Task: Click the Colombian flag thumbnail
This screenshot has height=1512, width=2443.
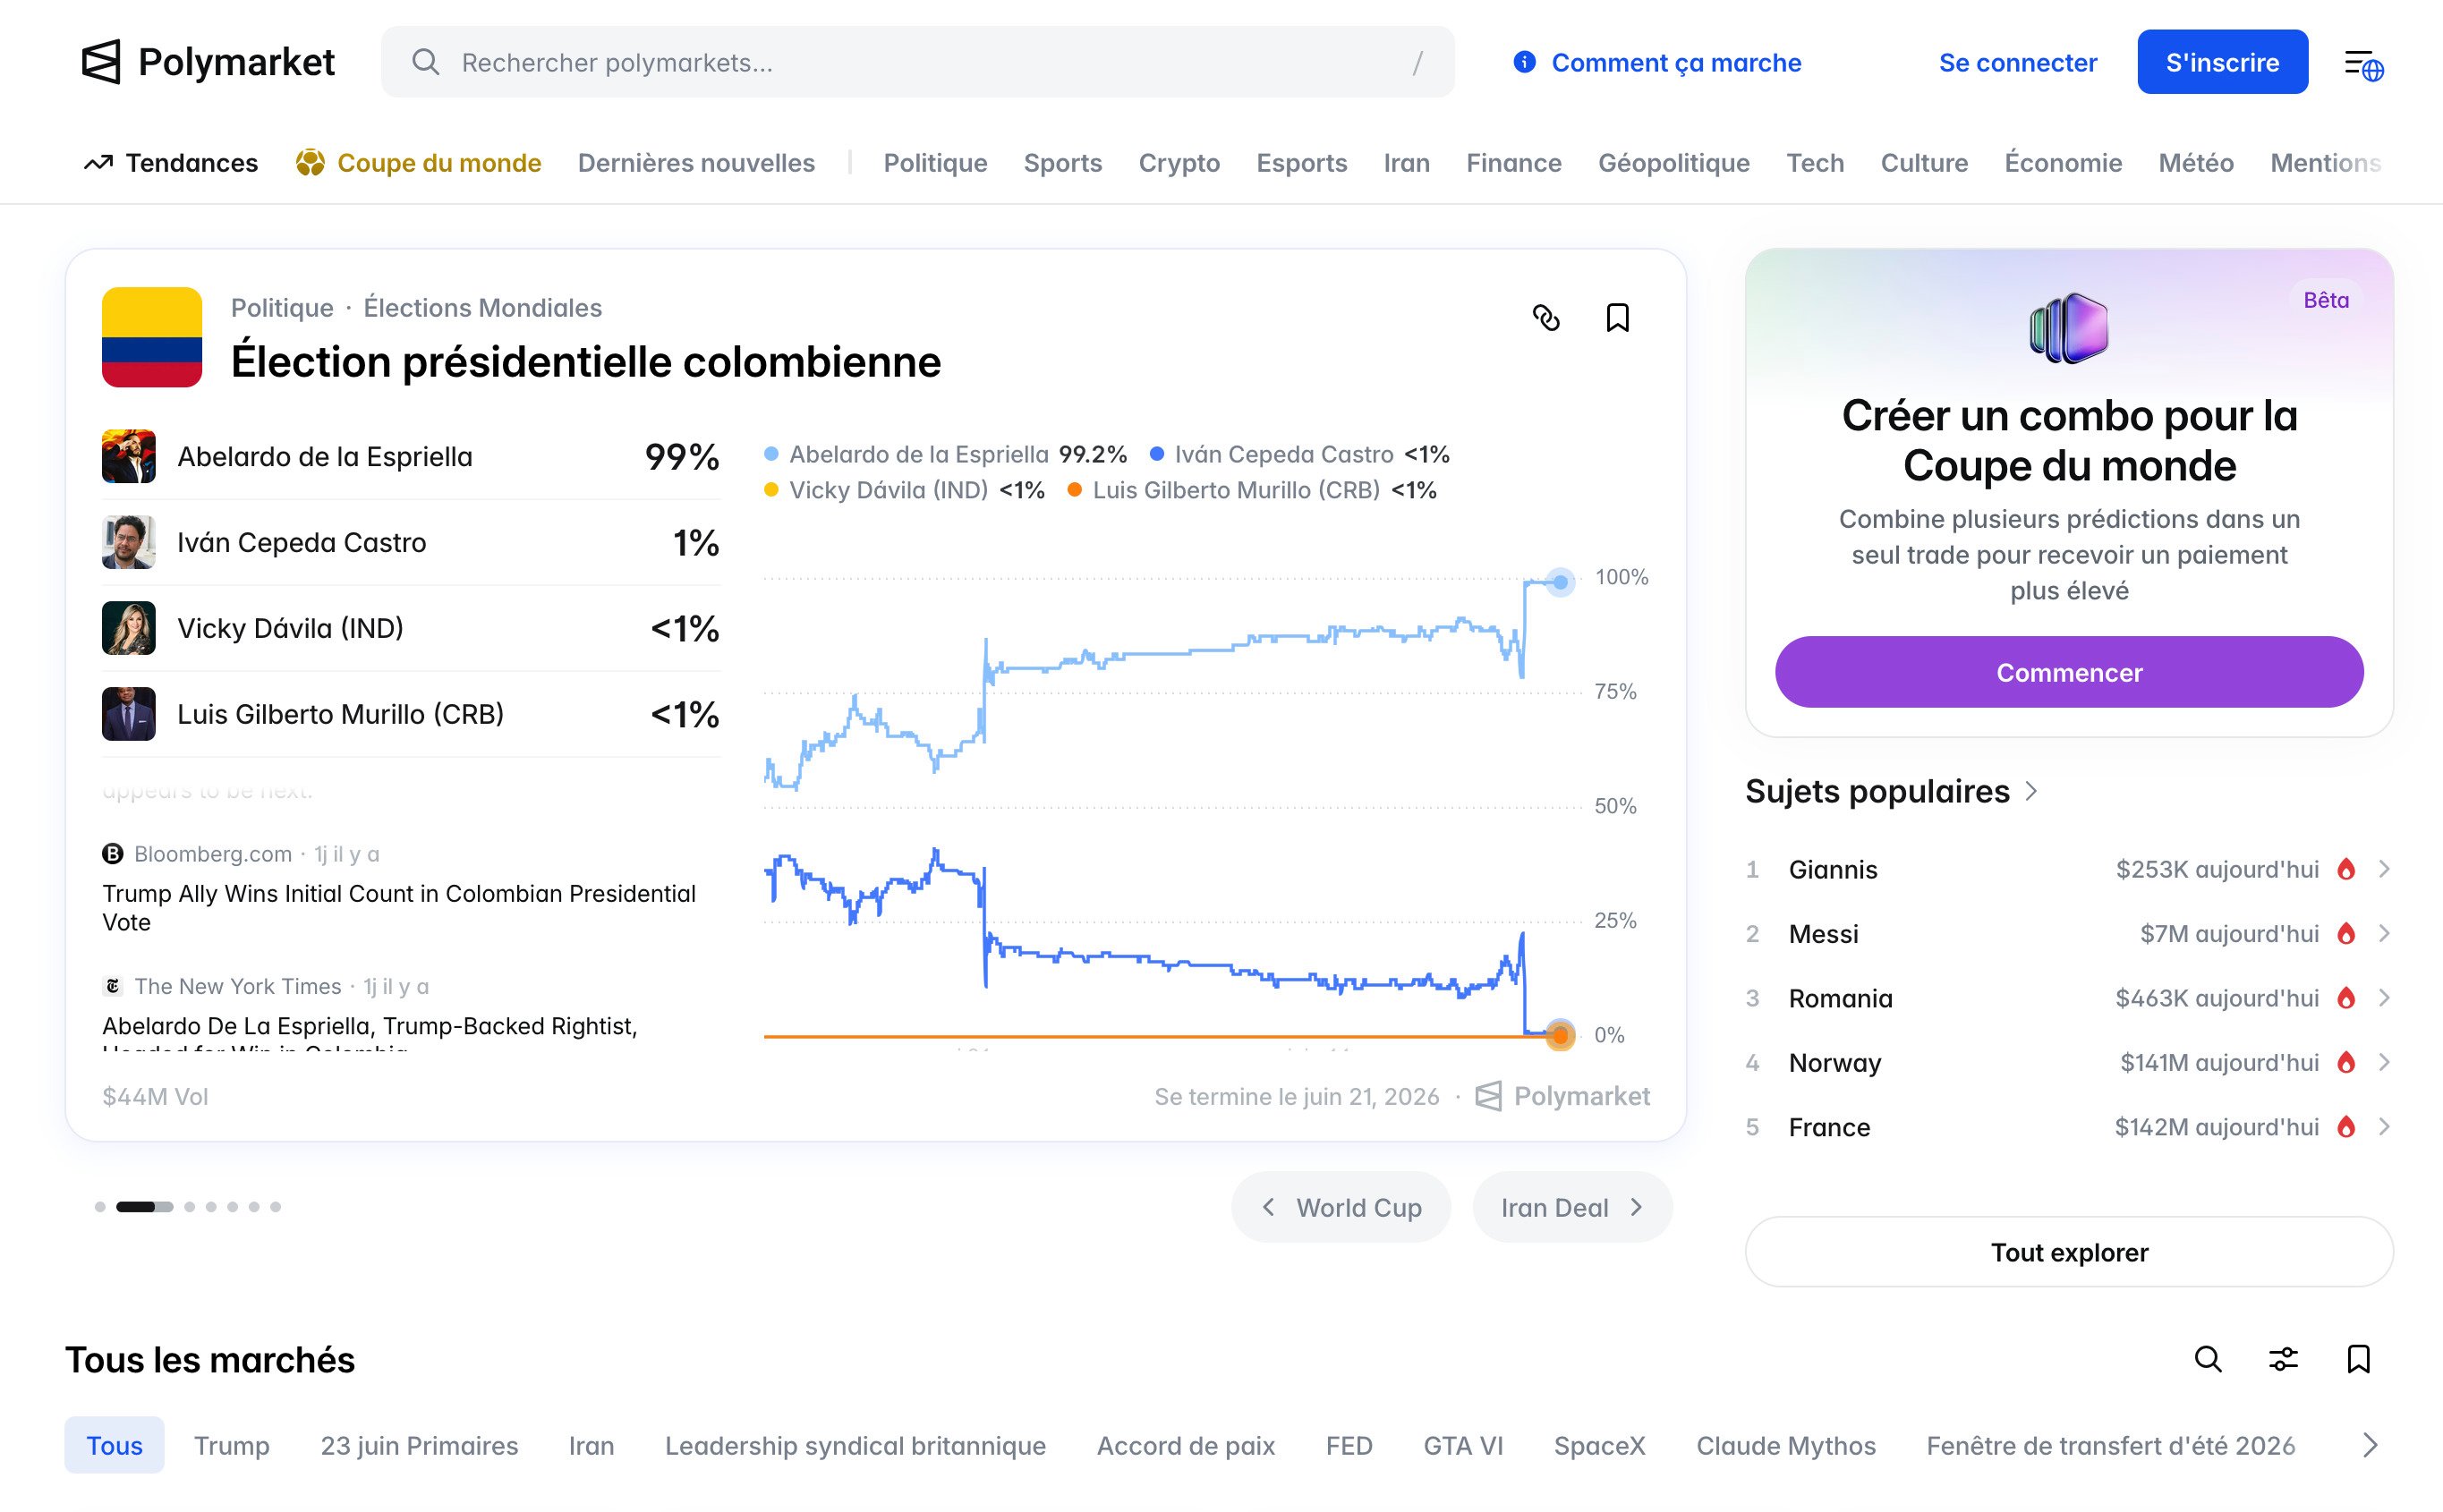Action: 152,337
